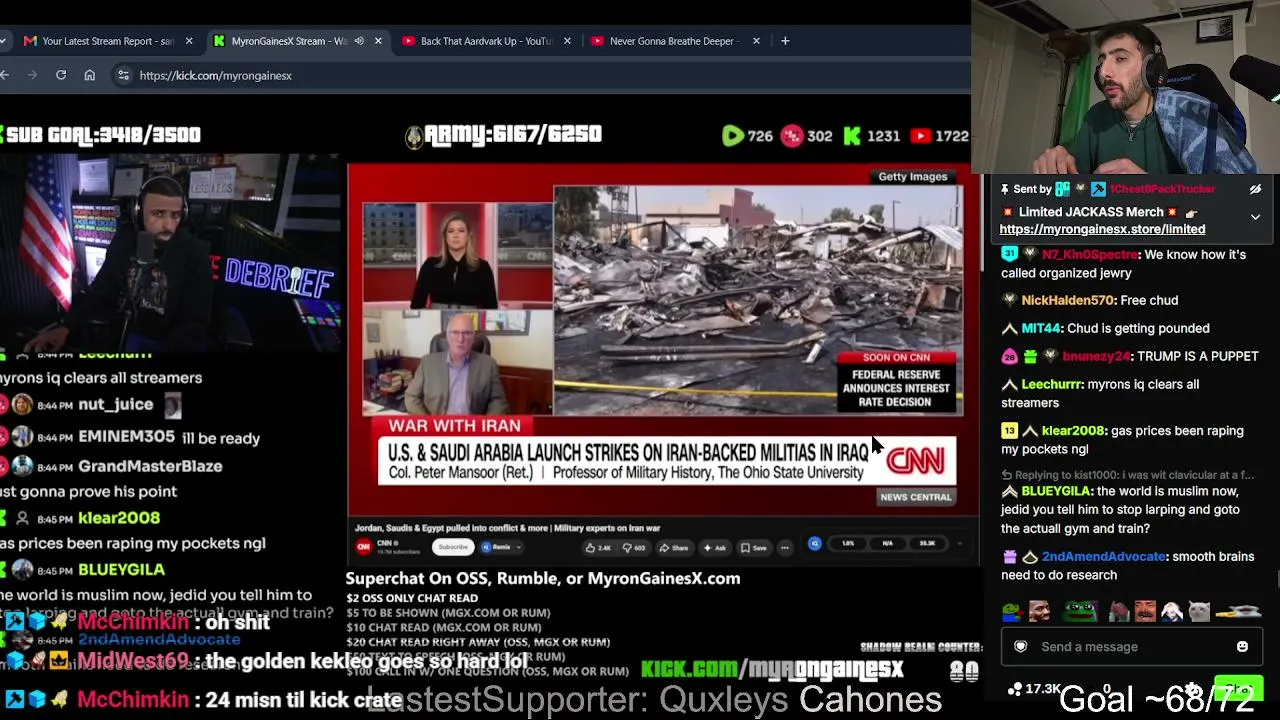The width and height of the screenshot is (1280, 720).
Task: Click the Getty Images credit label on video
Action: (912, 177)
